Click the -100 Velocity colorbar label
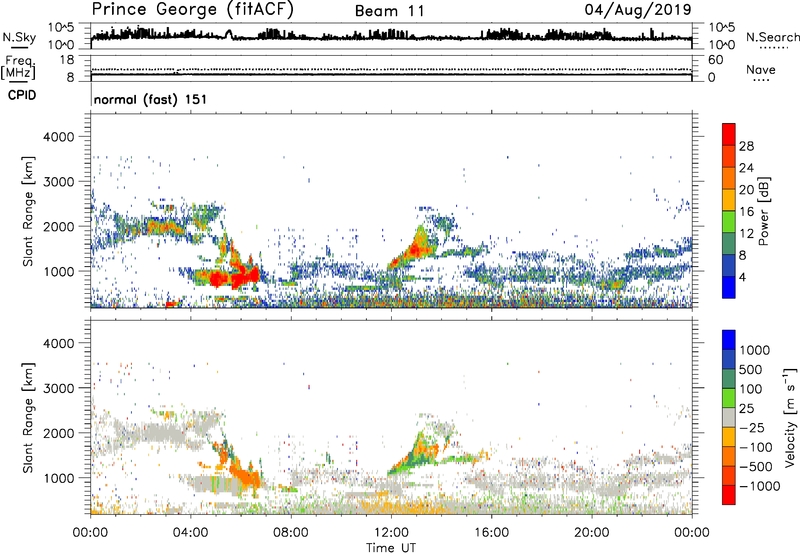The image size is (800, 554). (756, 447)
